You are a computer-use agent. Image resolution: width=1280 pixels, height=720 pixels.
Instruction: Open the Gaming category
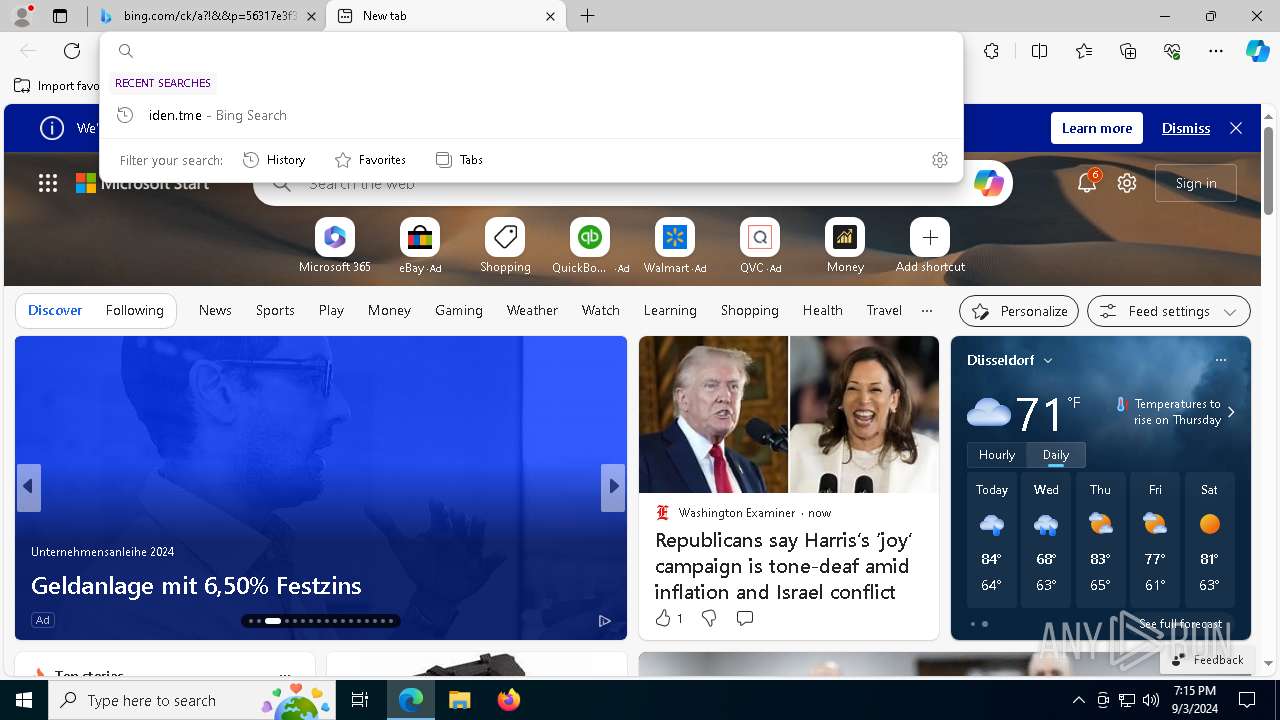click(459, 311)
